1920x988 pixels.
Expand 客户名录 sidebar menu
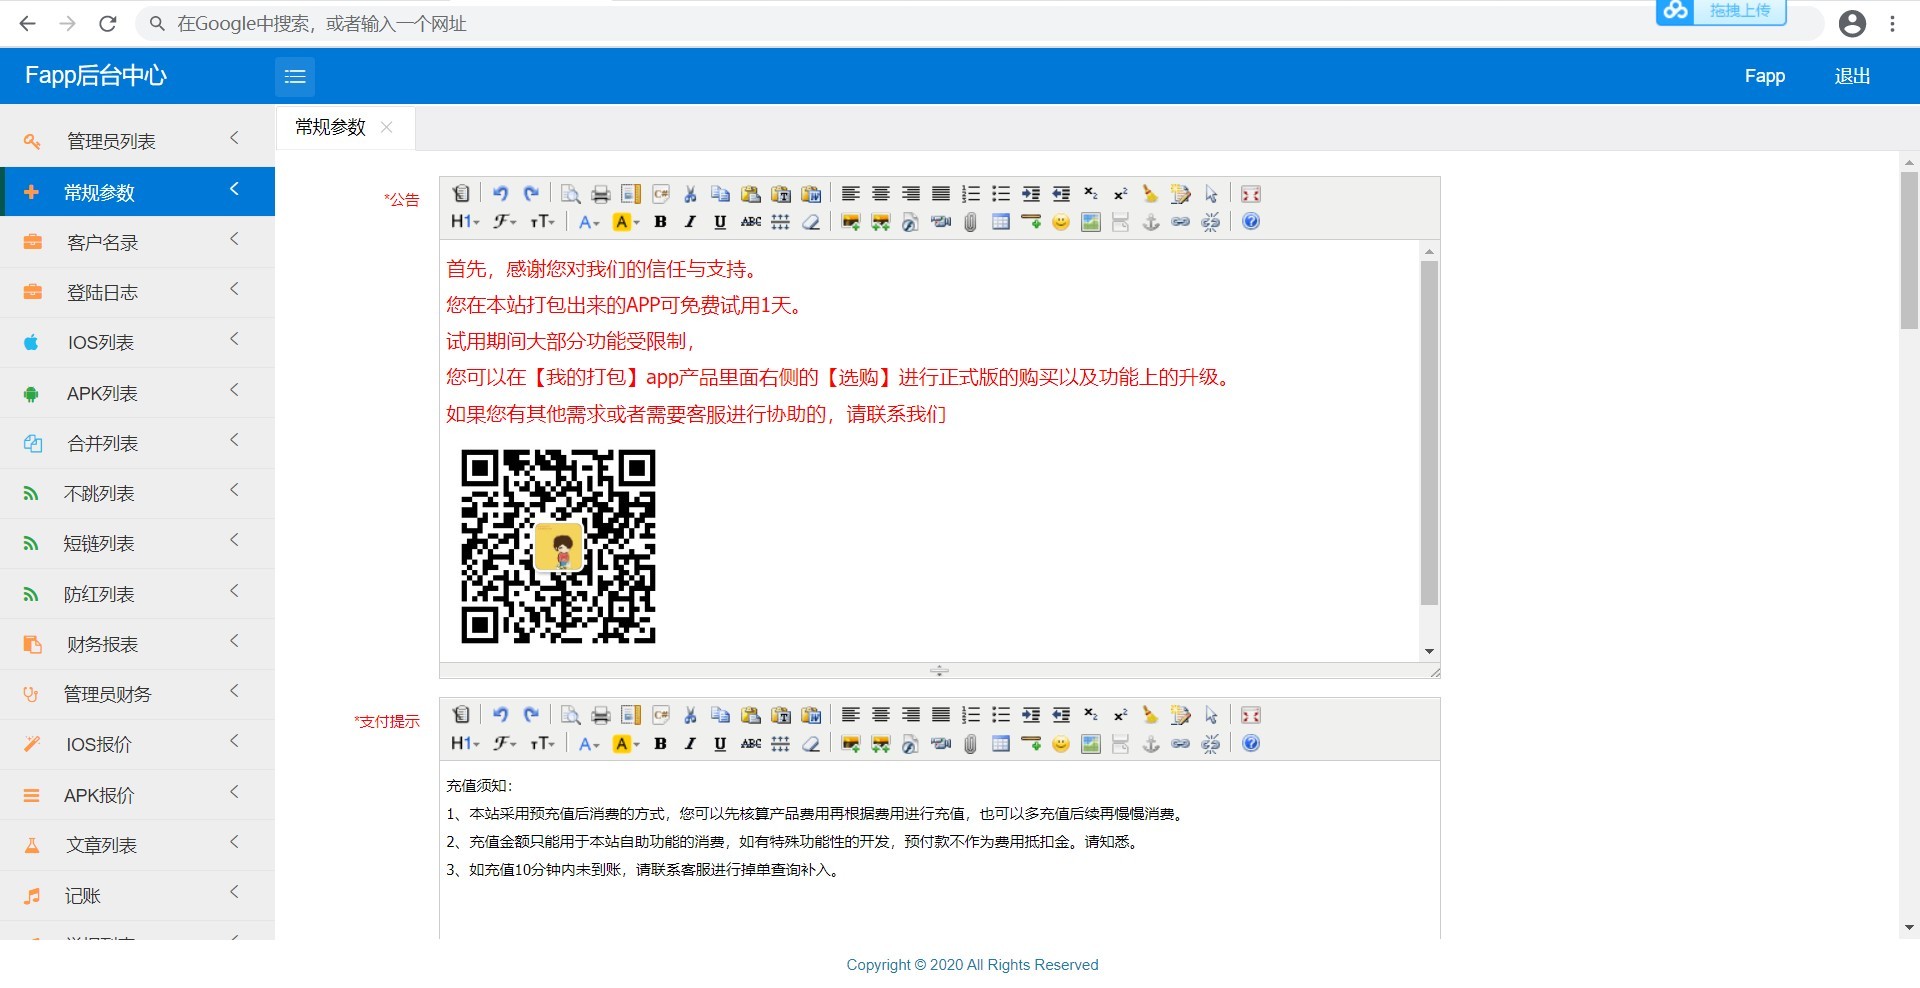pyautogui.click(x=137, y=242)
